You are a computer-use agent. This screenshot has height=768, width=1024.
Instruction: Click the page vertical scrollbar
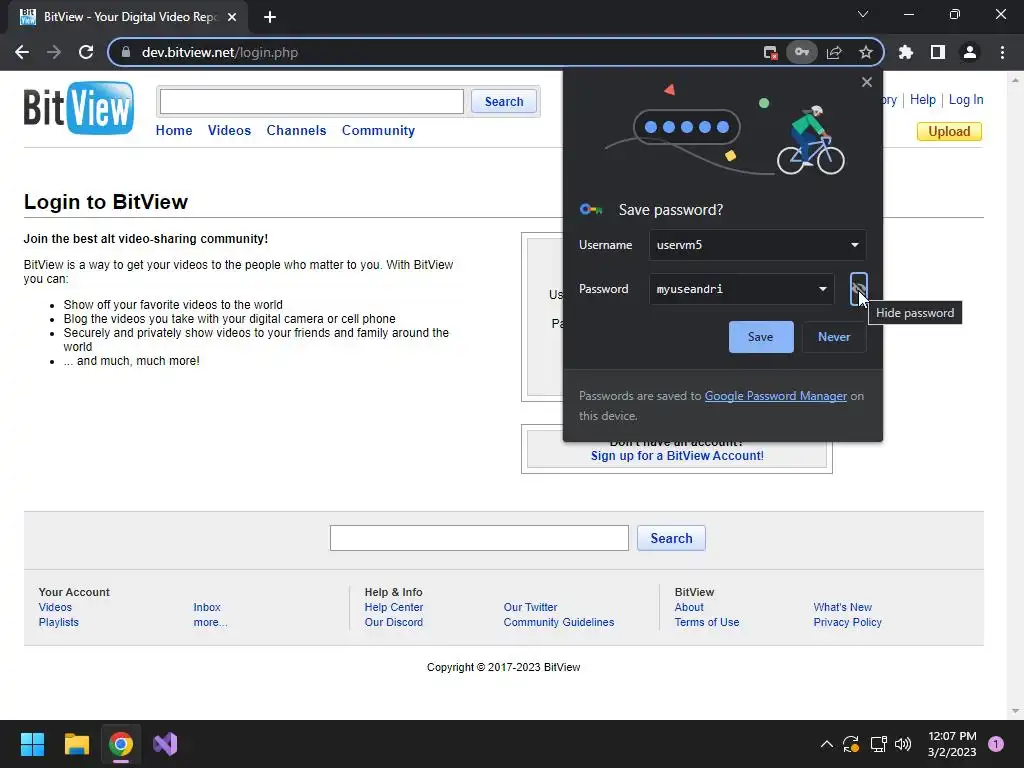coord(1015,395)
